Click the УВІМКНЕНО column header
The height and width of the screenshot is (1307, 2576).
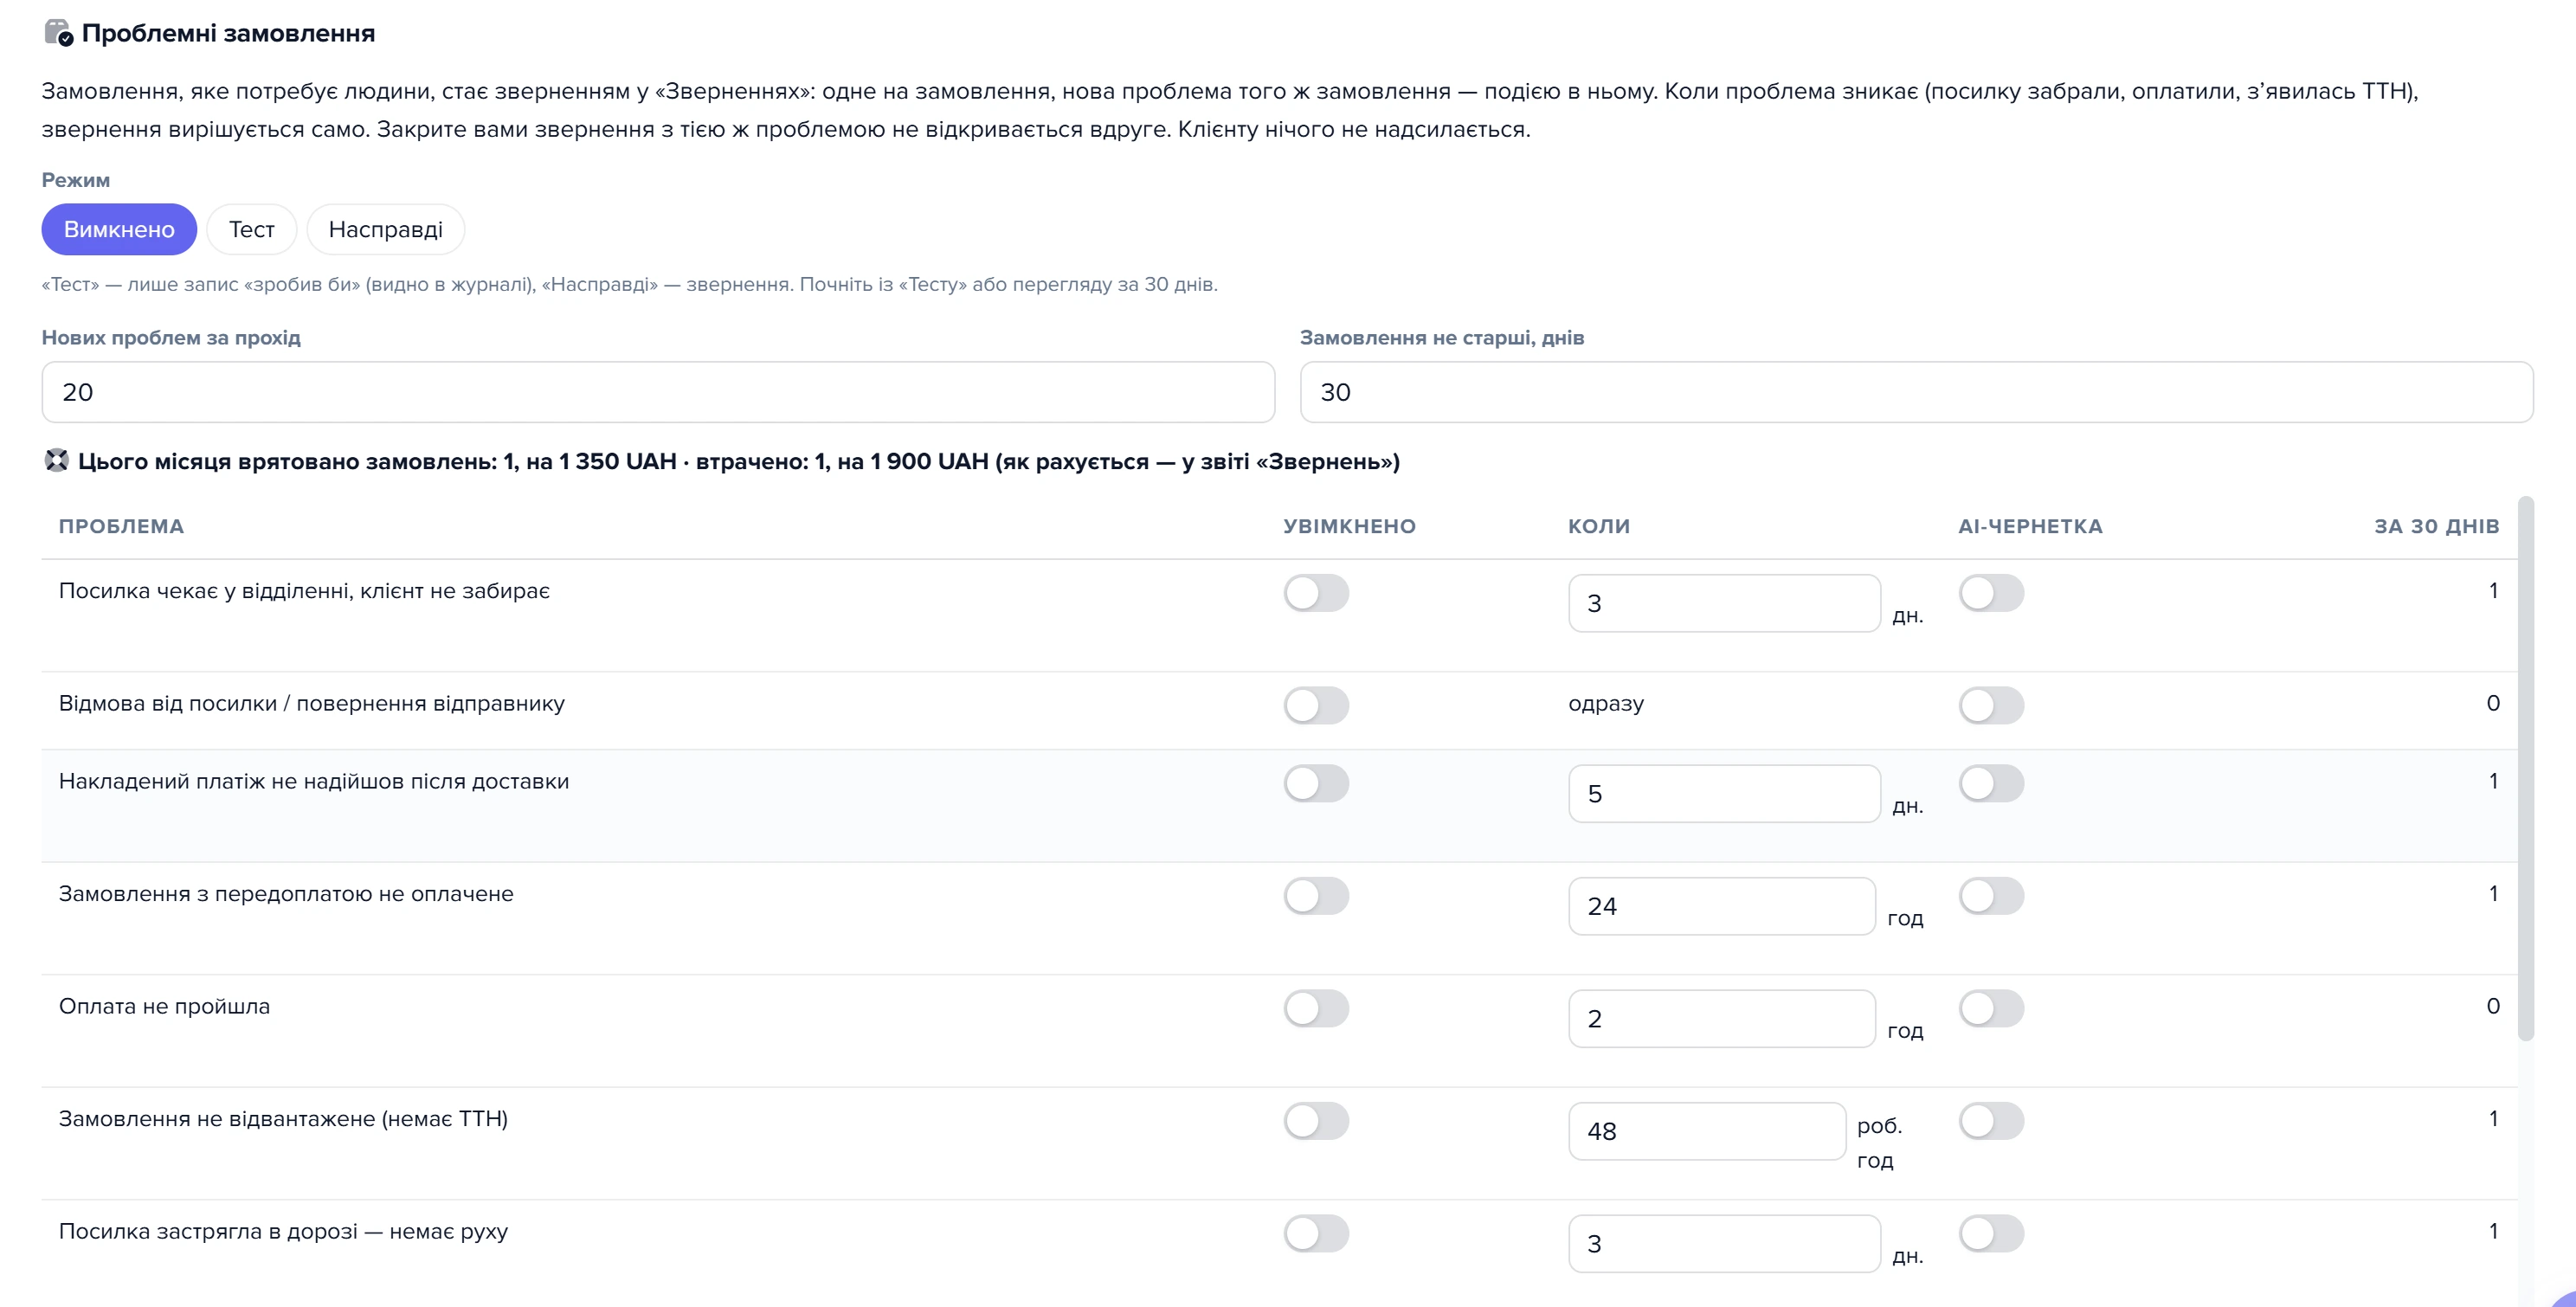click(x=1349, y=526)
